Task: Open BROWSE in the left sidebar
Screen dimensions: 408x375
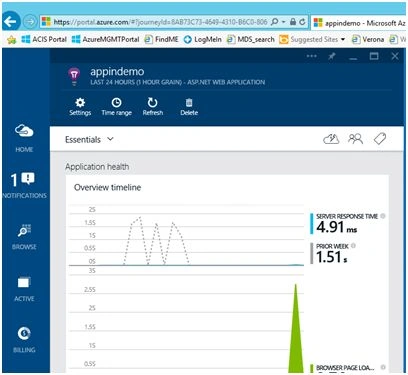Action: pos(24,236)
